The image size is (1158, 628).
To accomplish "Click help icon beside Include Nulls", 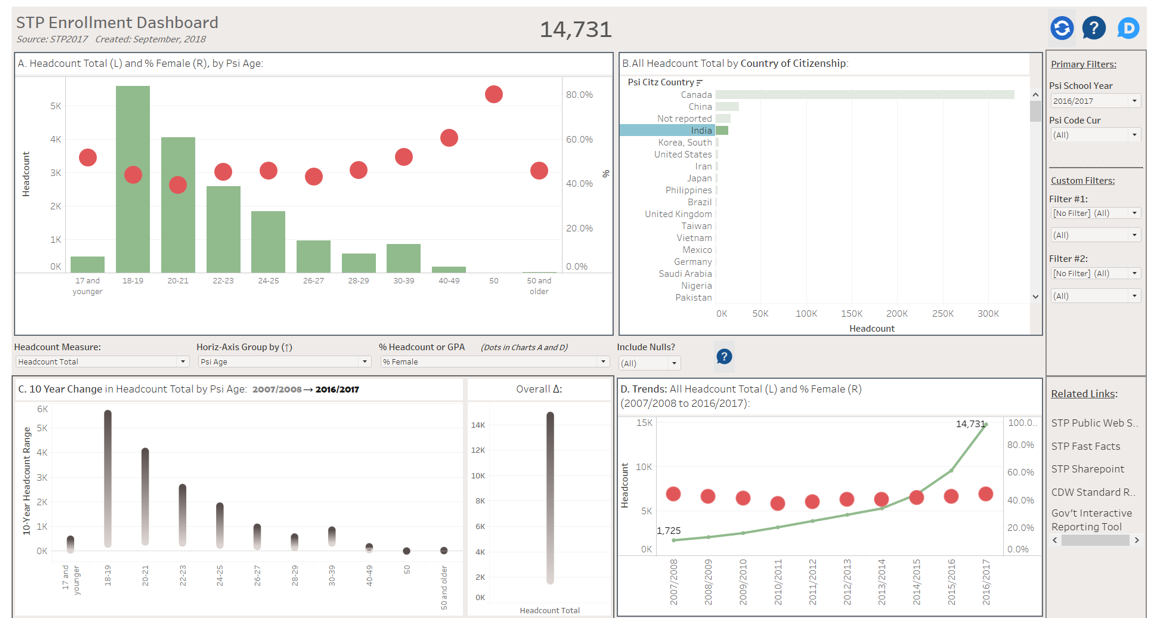I will tap(724, 357).
